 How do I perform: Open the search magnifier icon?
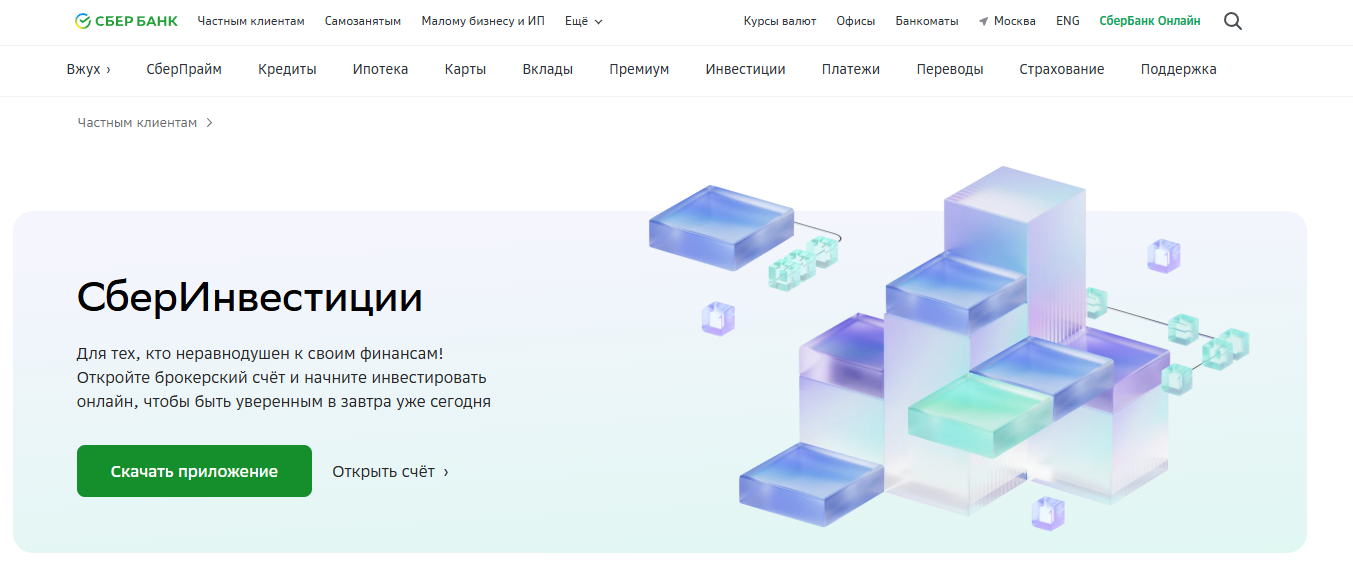click(1232, 21)
